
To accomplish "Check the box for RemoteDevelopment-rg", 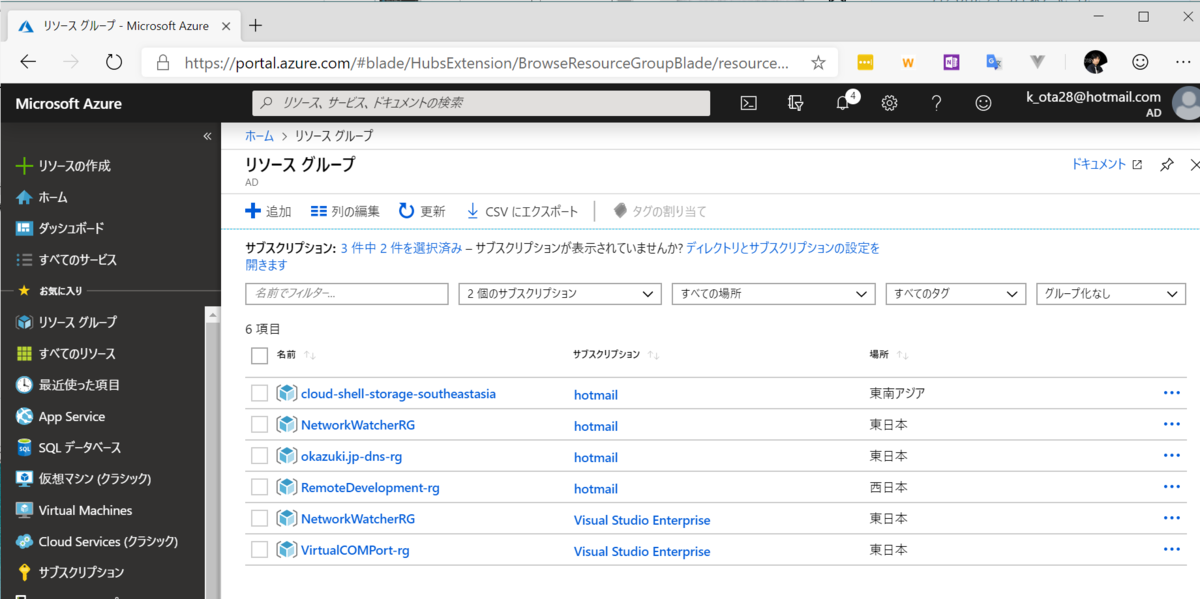I will point(260,487).
